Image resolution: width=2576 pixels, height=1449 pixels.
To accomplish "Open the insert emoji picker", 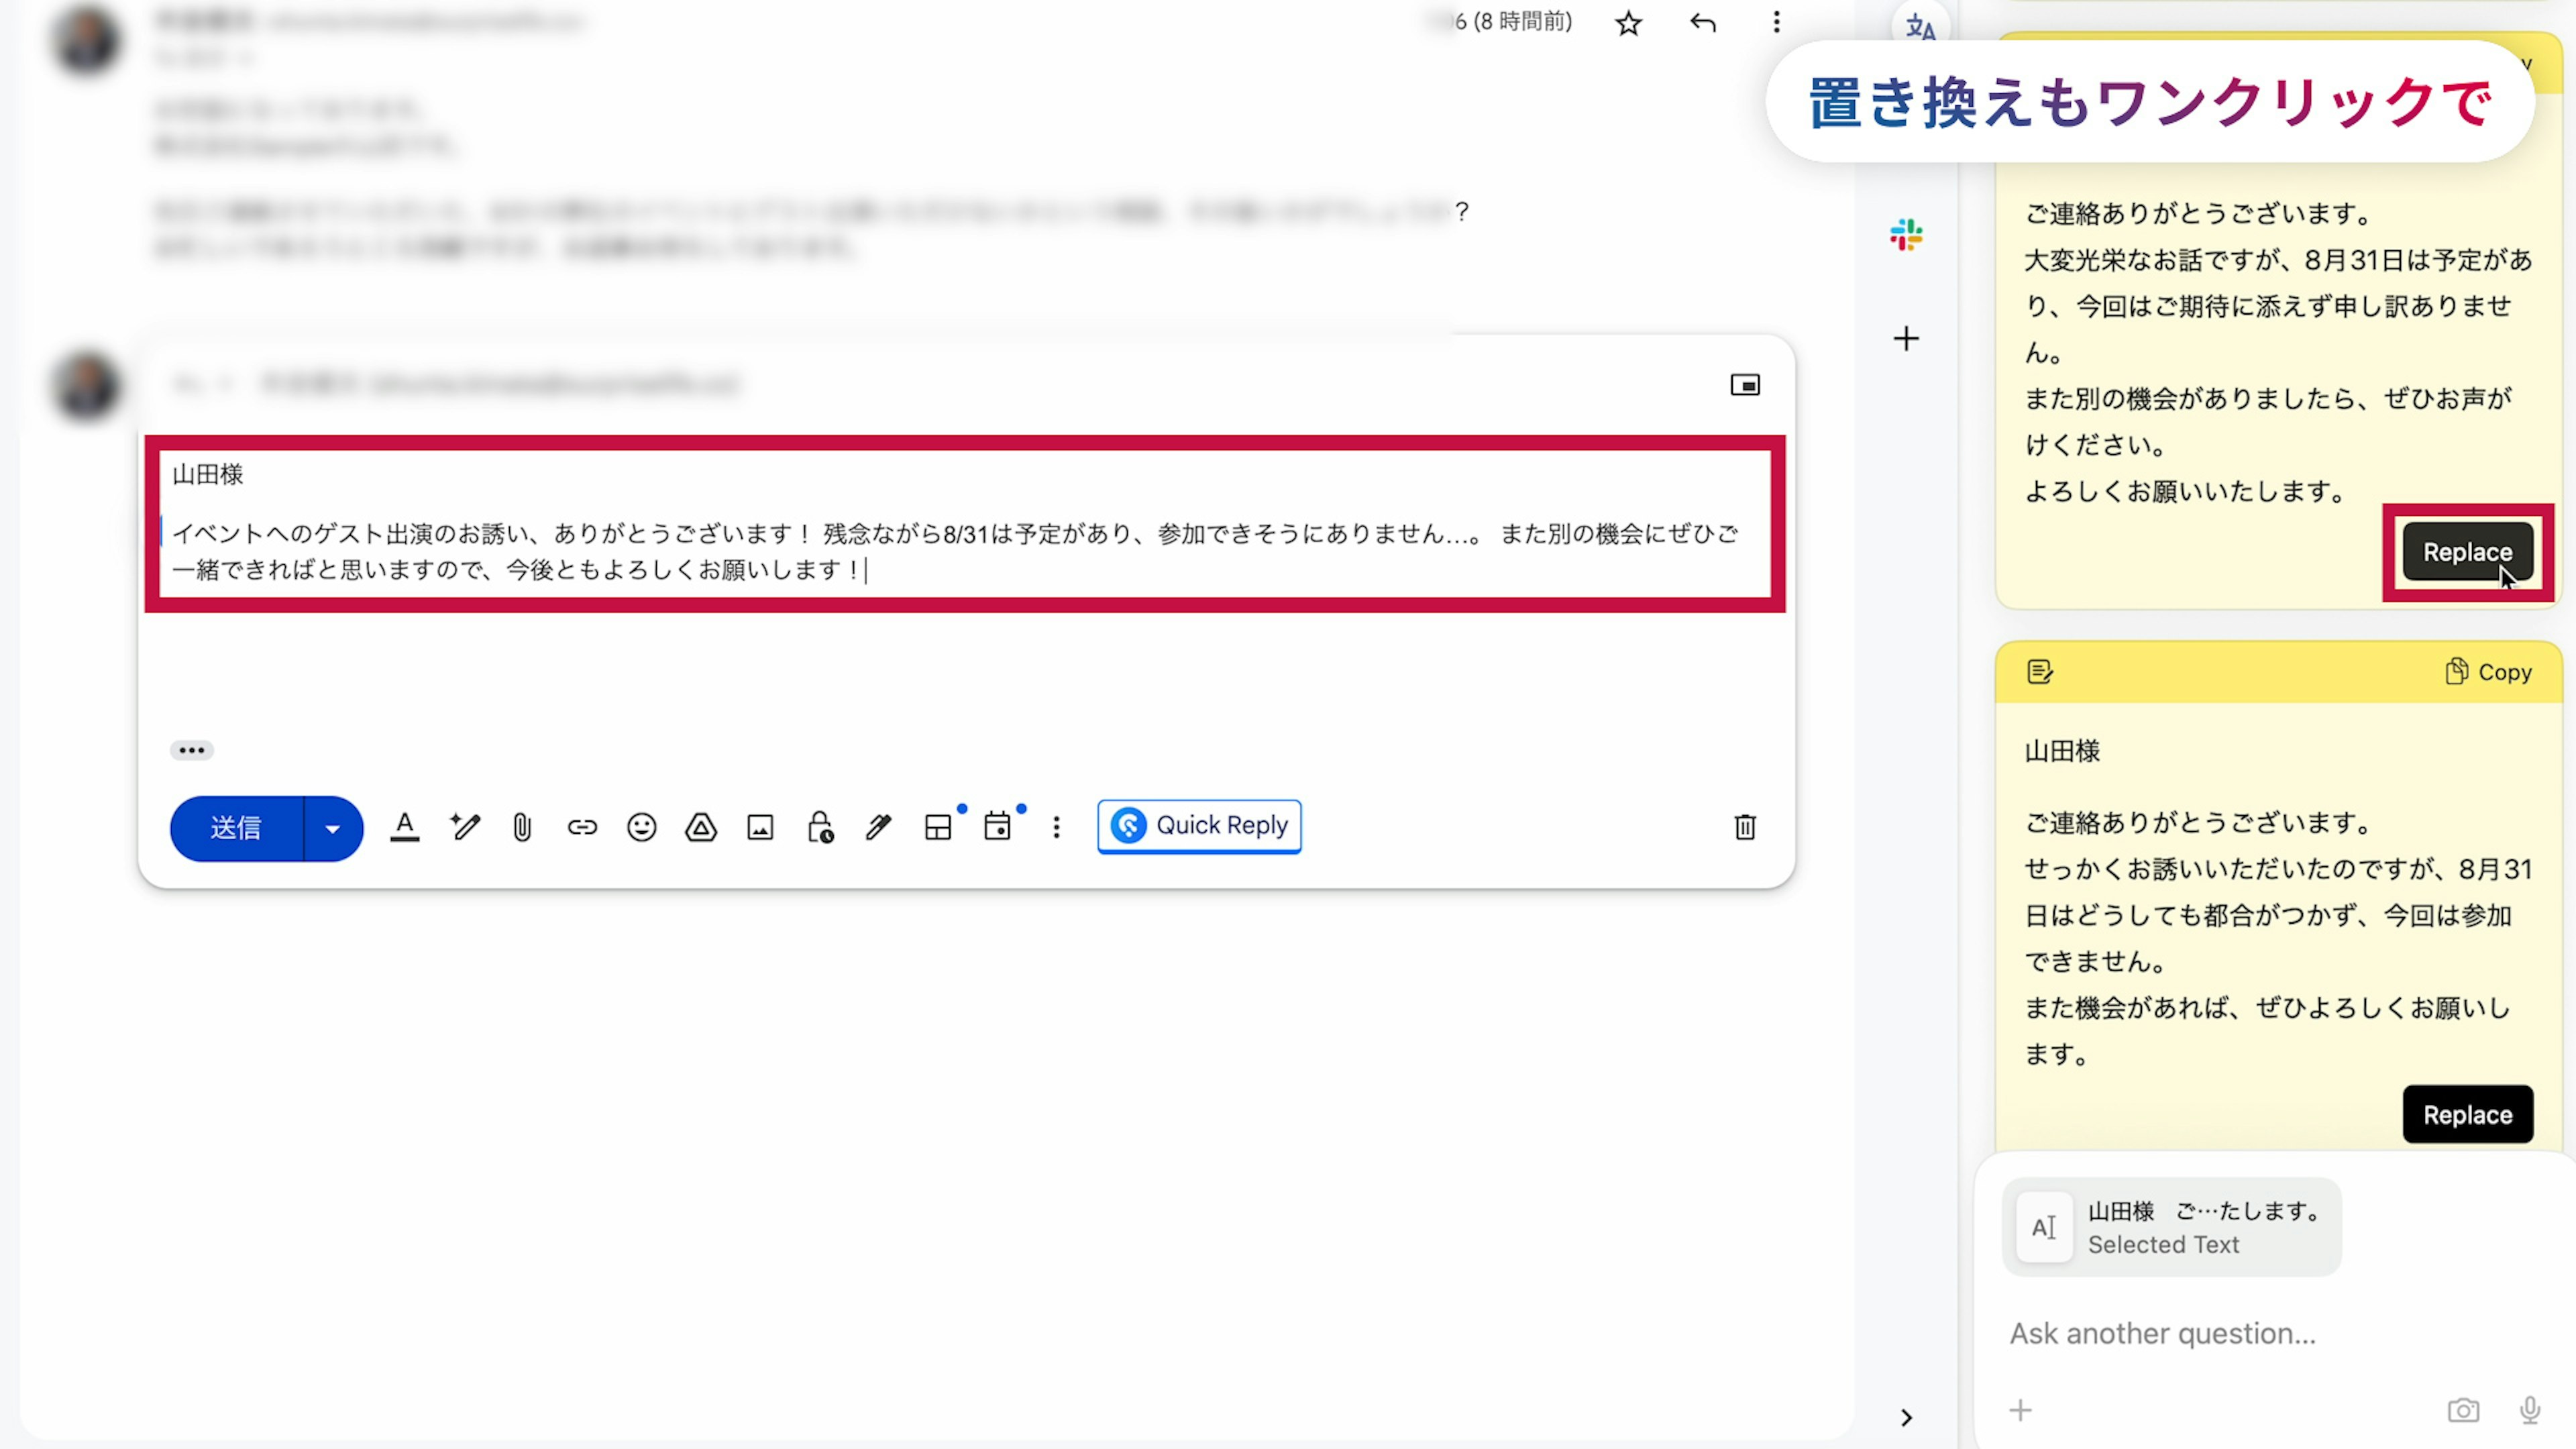I will [x=641, y=827].
